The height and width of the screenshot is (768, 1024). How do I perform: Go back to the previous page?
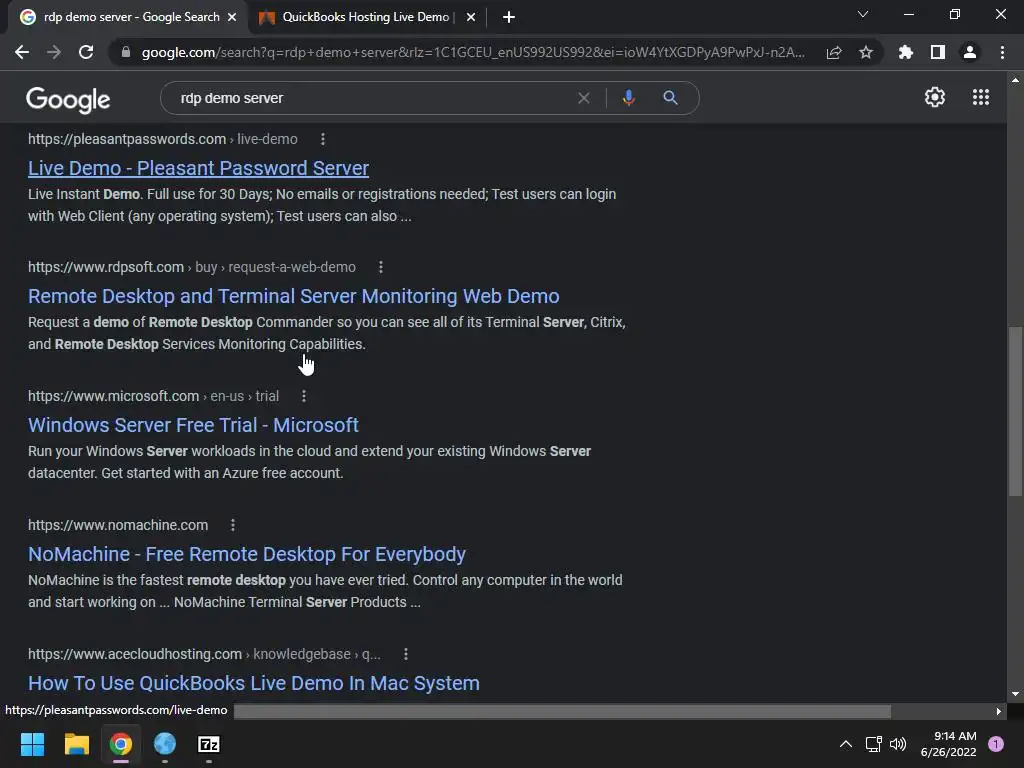tap(22, 52)
